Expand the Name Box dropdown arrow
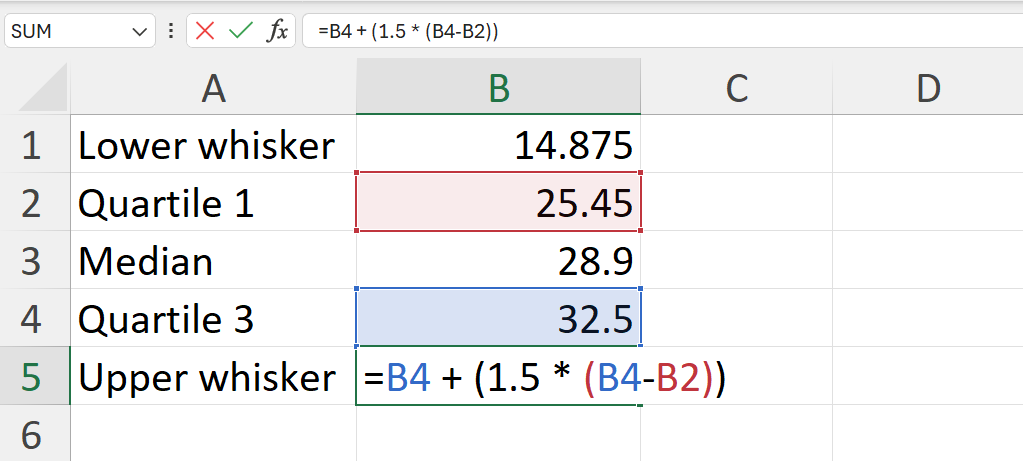Image resolution: width=1023 pixels, height=461 pixels. point(140,31)
